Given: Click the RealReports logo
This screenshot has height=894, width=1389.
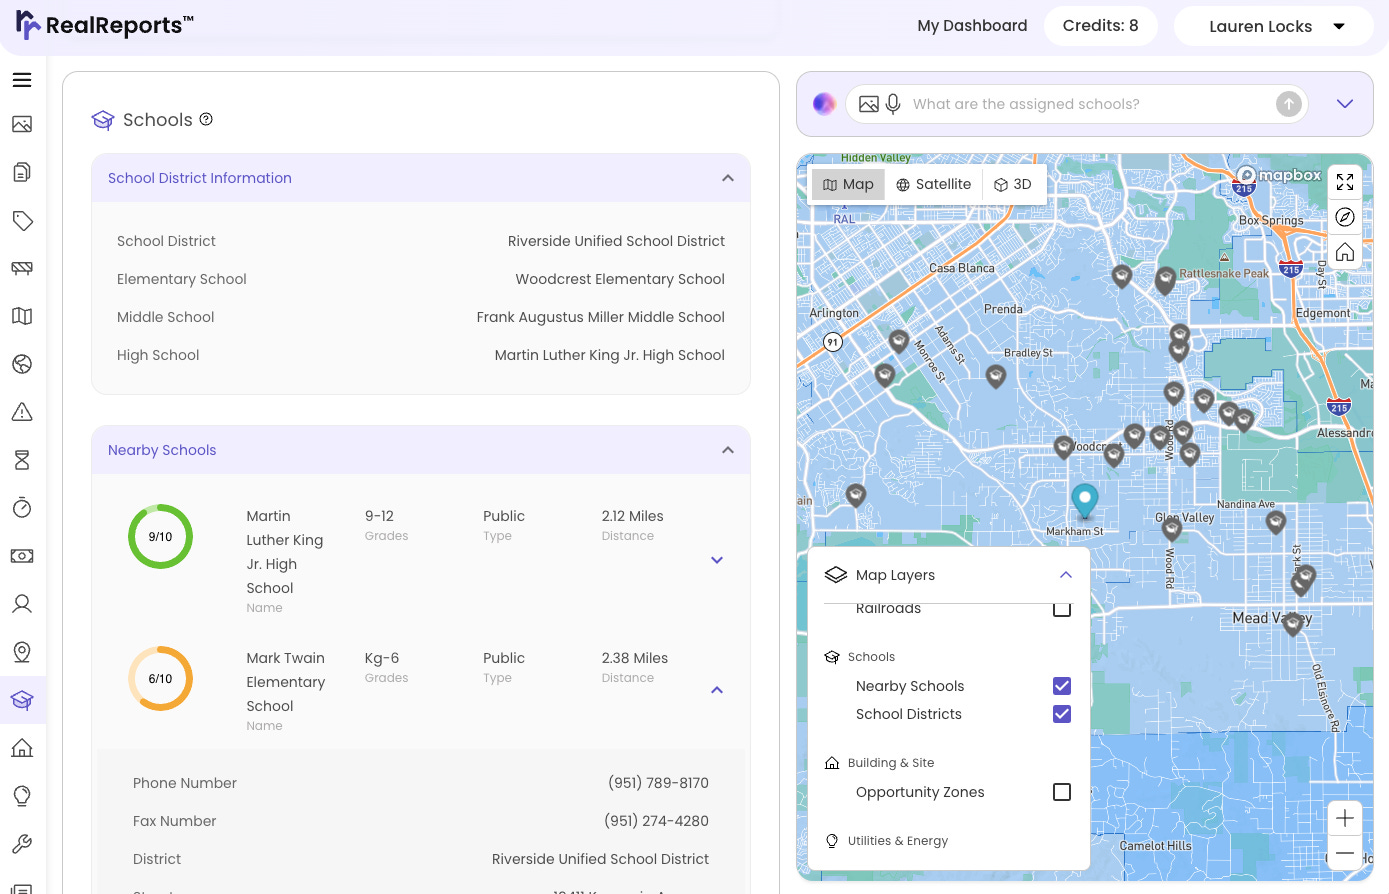Looking at the screenshot, I should (x=105, y=25).
